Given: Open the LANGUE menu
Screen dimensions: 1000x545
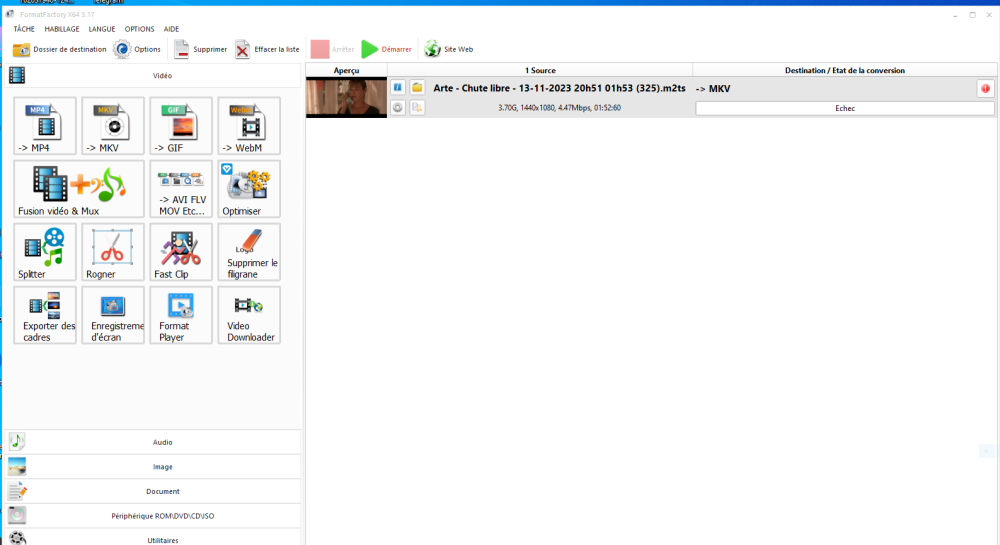Looking at the screenshot, I should pyautogui.click(x=102, y=29).
